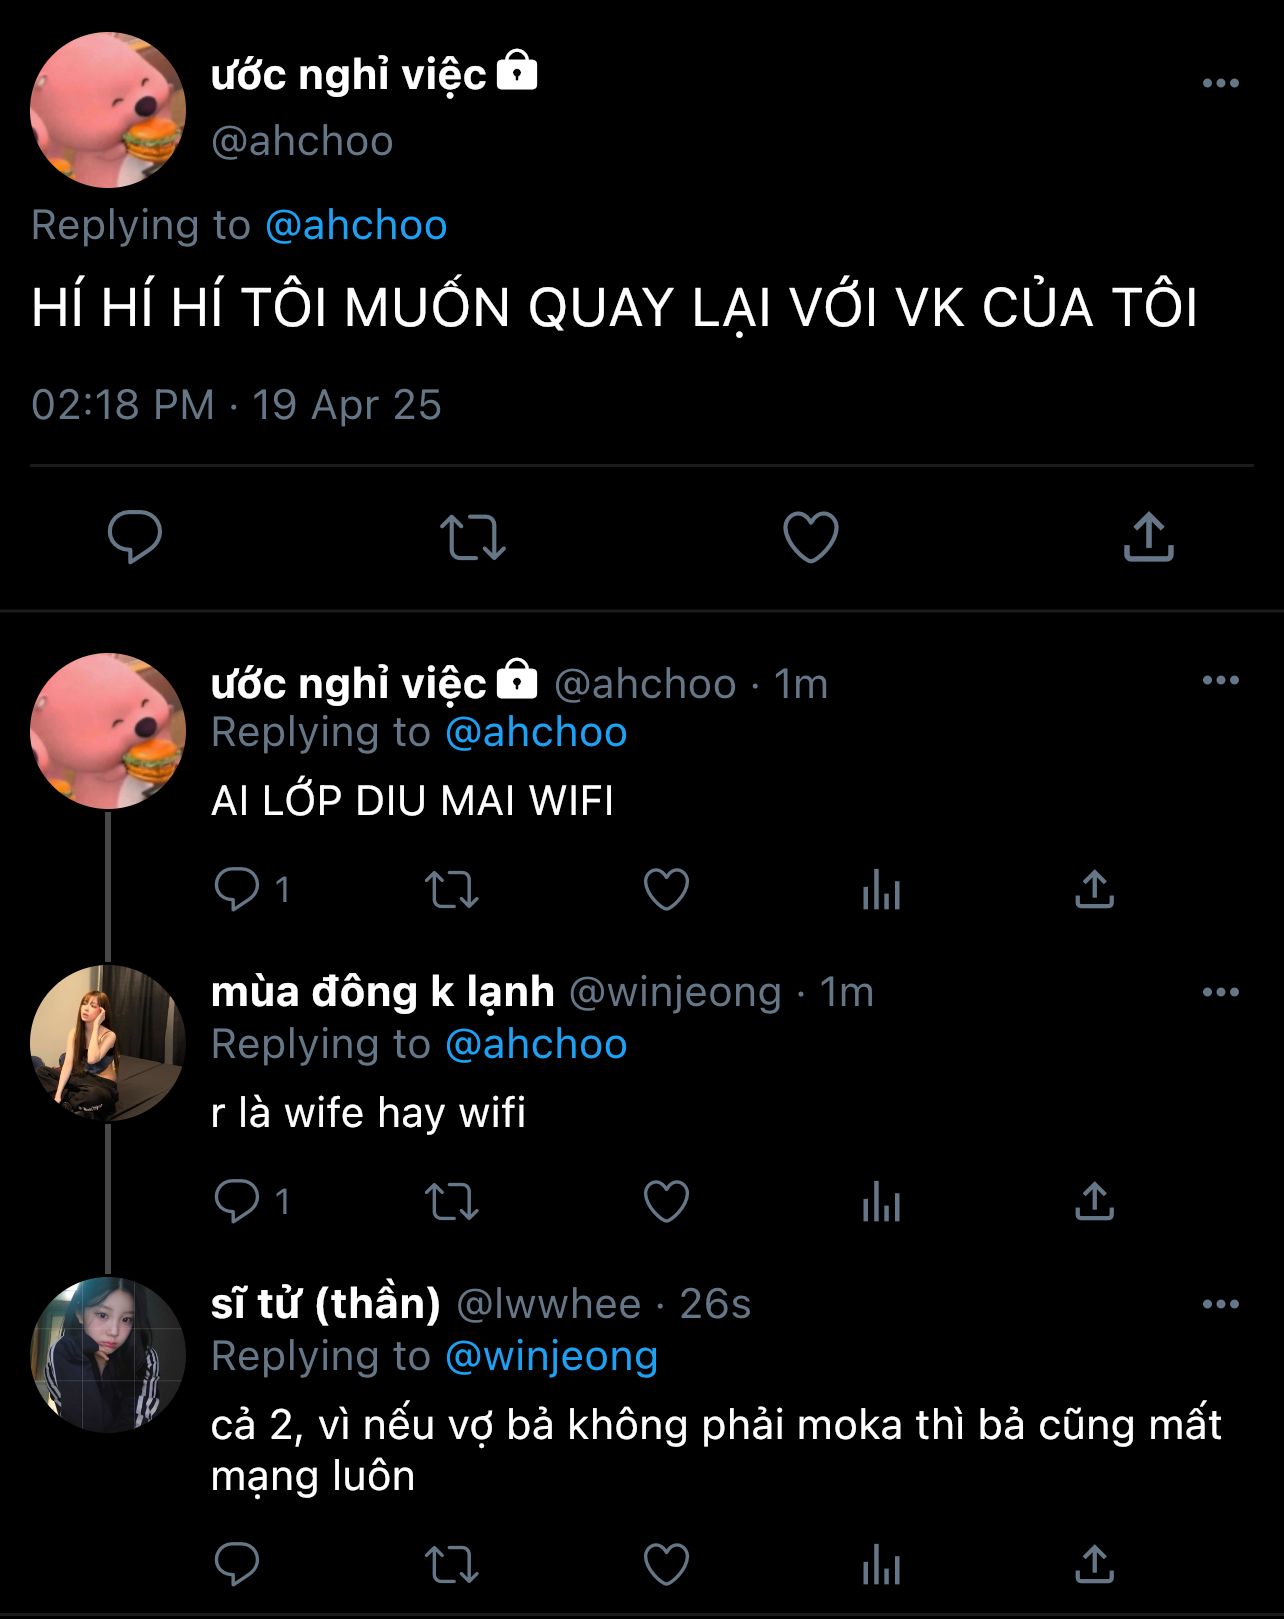Share the "r là wife hay wifi" tweet
The image size is (1284, 1619).
pyautogui.click(x=1094, y=1201)
